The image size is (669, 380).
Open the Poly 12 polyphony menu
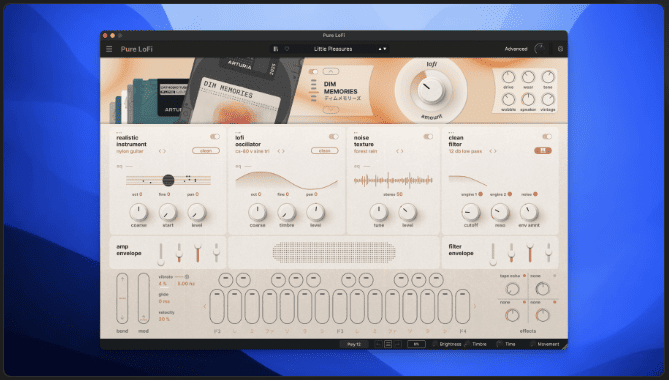point(354,344)
